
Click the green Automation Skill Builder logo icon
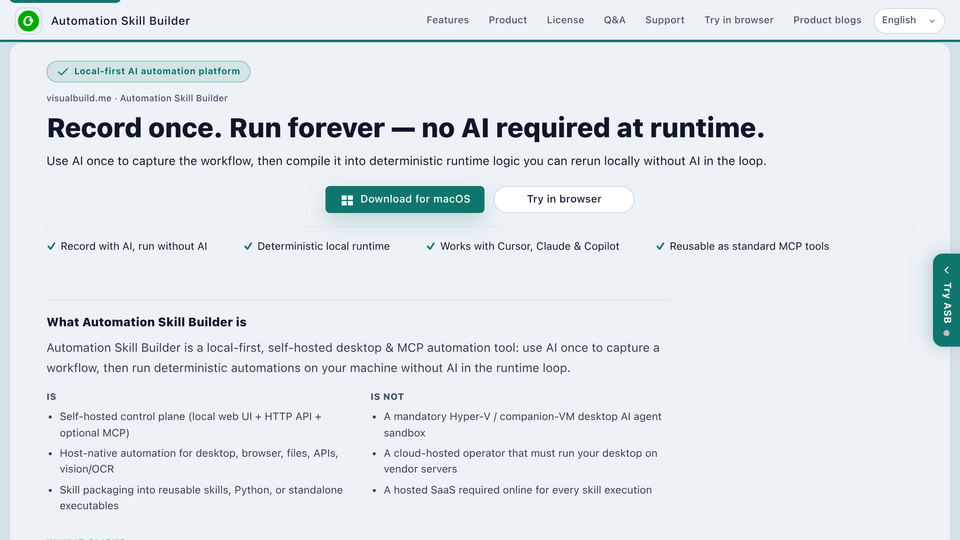point(28,21)
